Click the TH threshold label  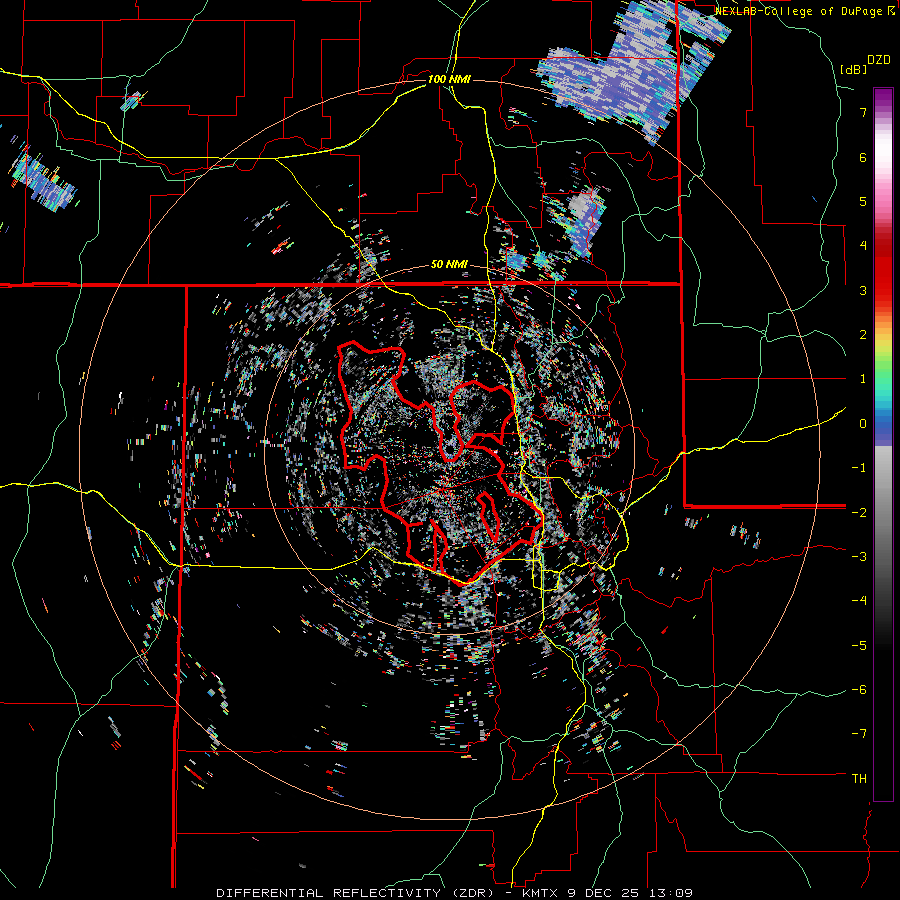[859, 779]
